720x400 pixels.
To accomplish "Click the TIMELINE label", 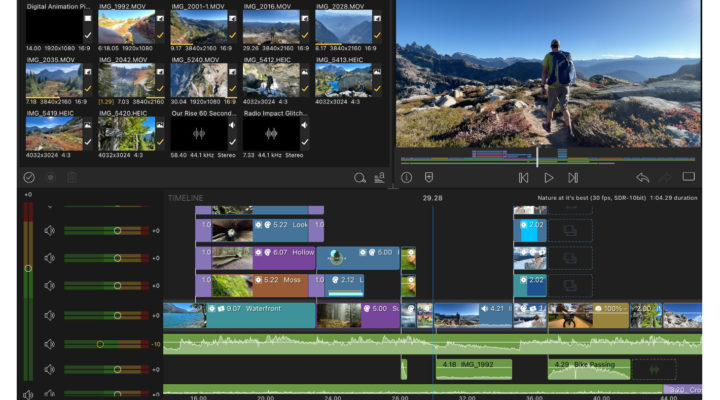I will coord(186,198).
